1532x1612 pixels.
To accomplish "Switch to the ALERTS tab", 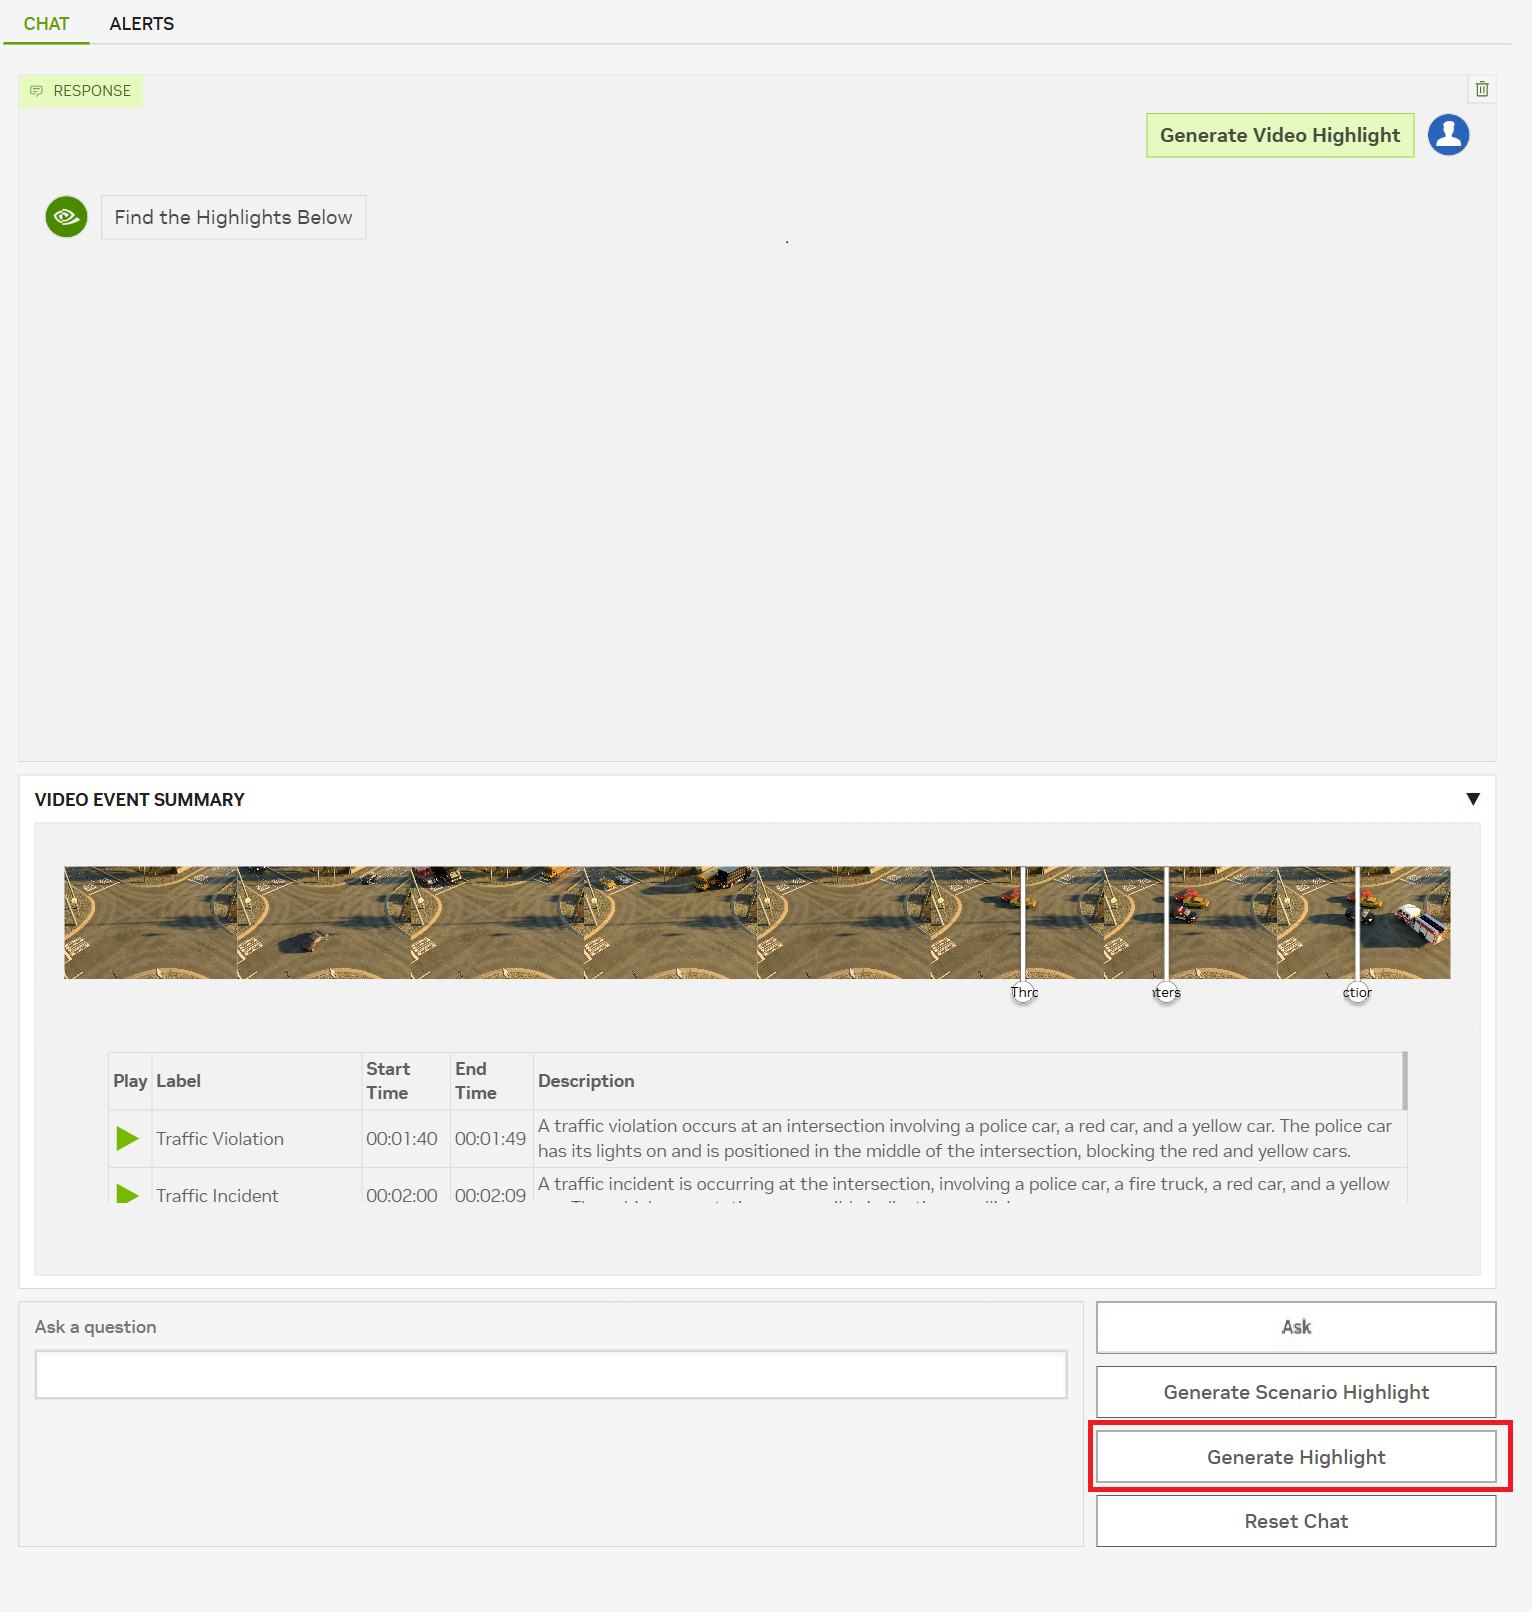I will pyautogui.click(x=141, y=24).
